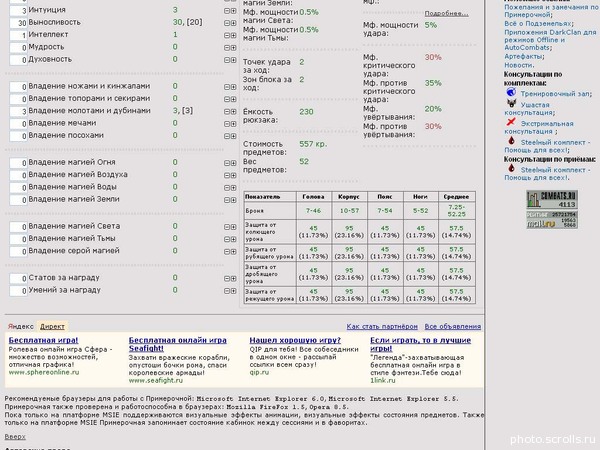The width and height of the screenshot is (600, 450).
Task: Open Если играть, то в лучшие игры! ad
Action: click(421, 344)
